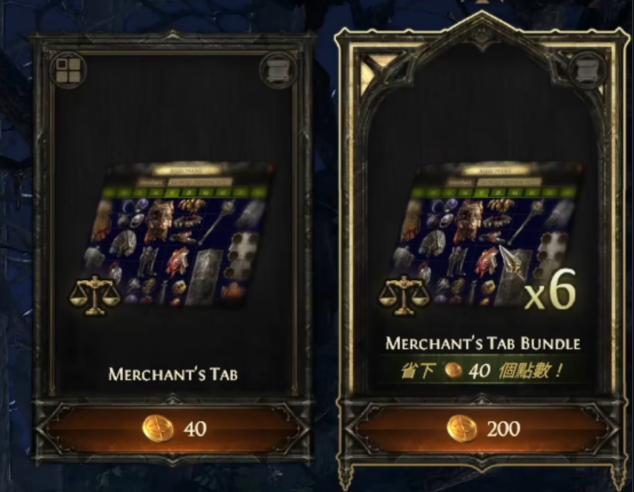The height and width of the screenshot is (492, 634).
Task: Click the small coin in the savings banner
Action: point(454,370)
